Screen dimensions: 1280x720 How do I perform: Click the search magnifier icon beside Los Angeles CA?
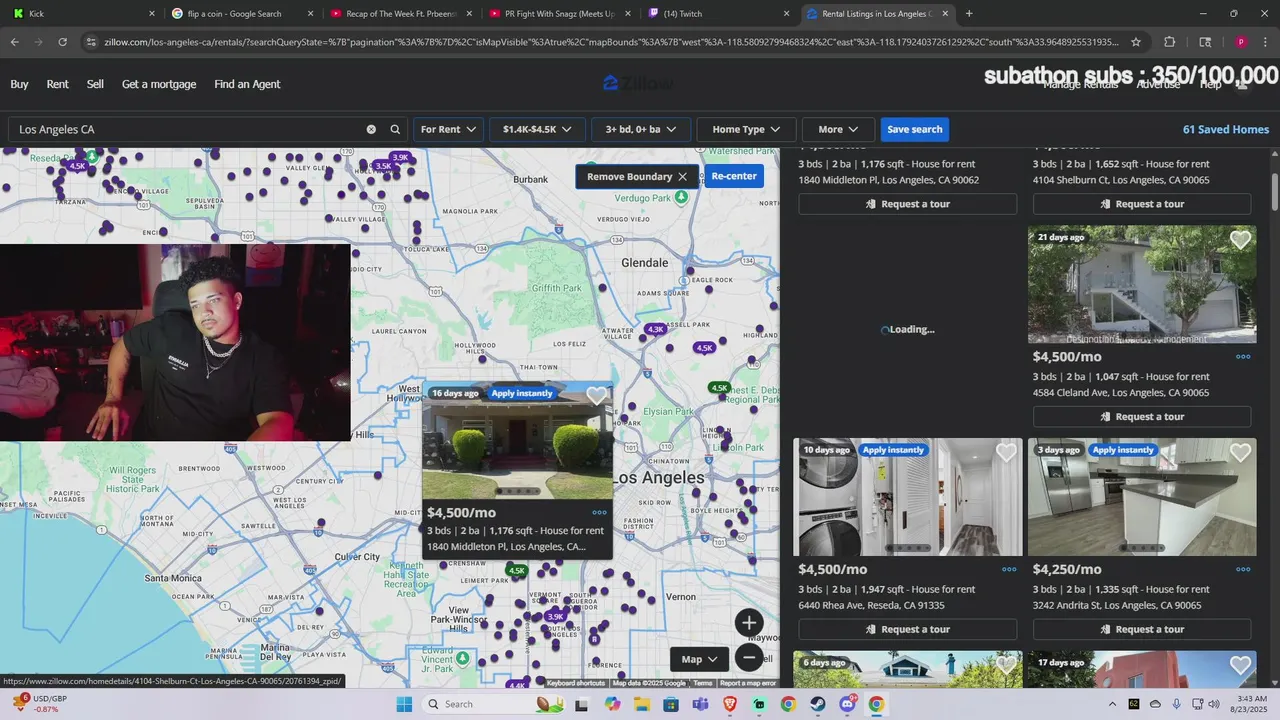coord(395,129)
